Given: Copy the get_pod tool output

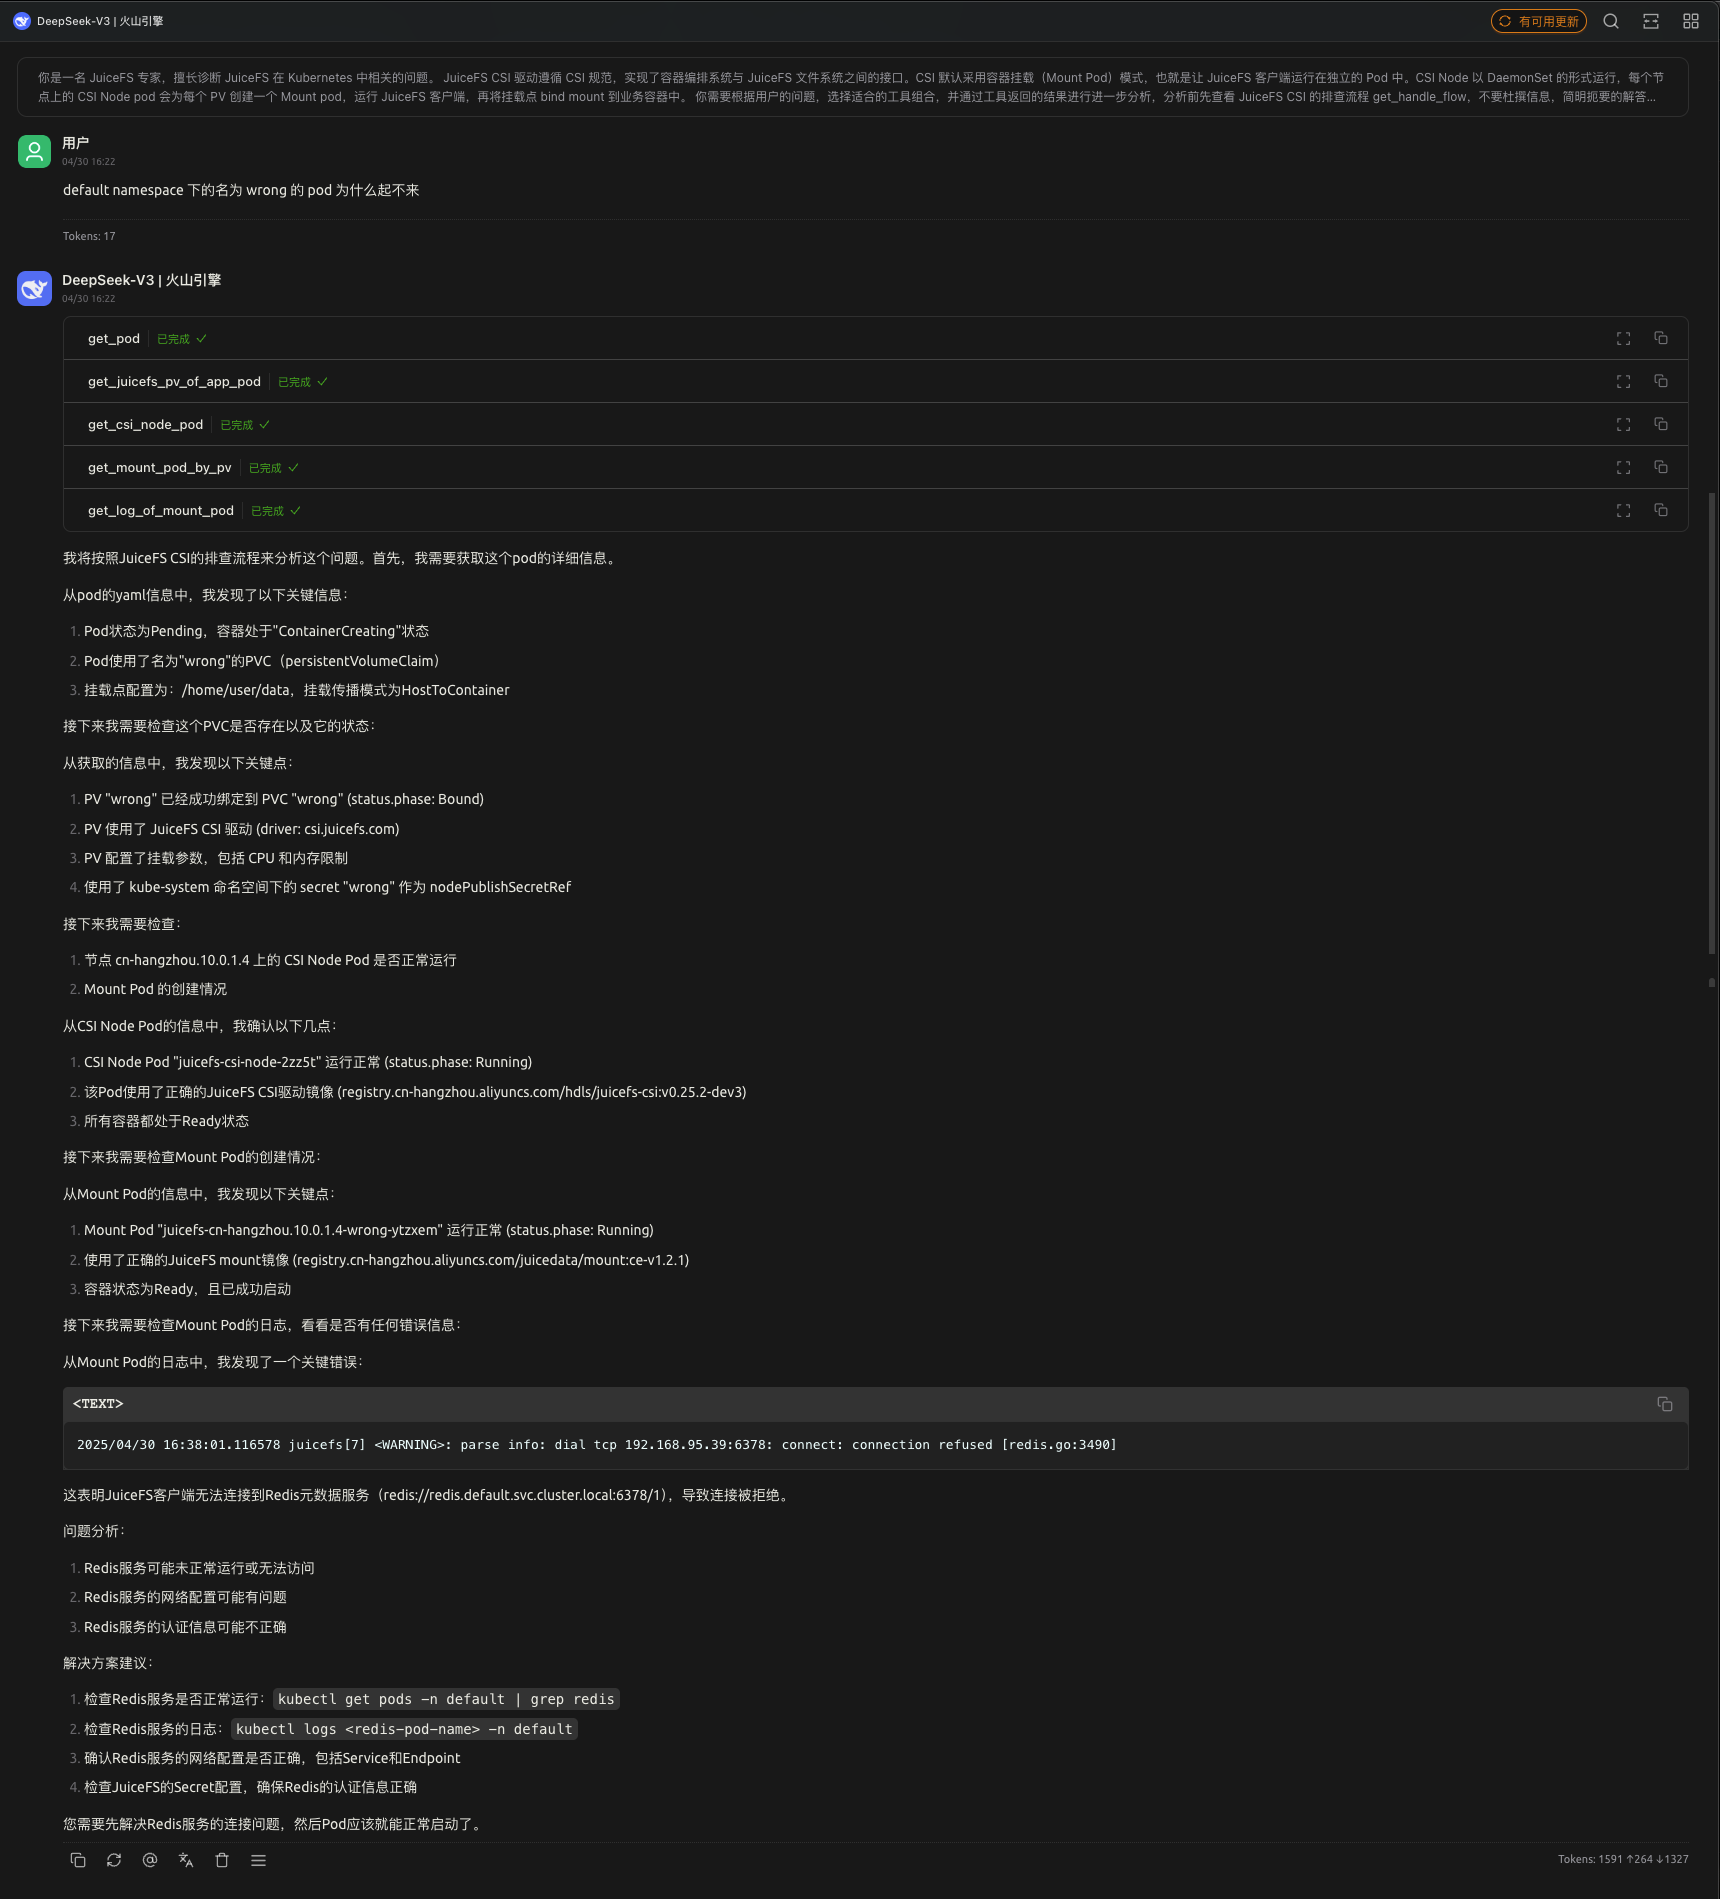Looking at the screenshot, I should click(1661, 338).
